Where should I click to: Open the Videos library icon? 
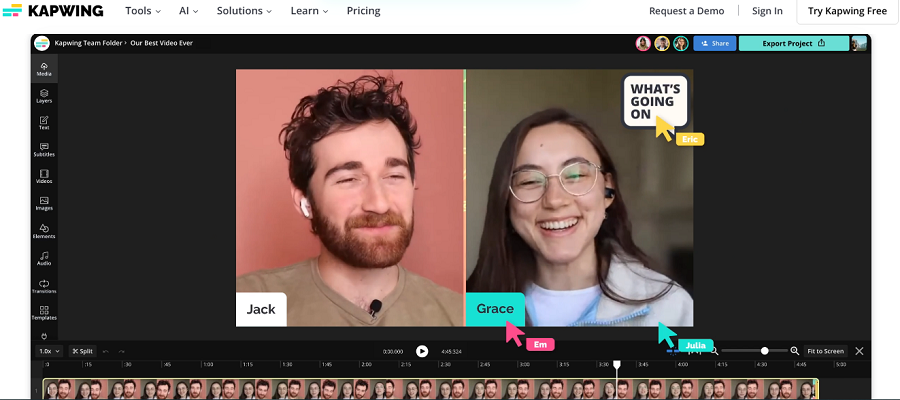[44, 177]
